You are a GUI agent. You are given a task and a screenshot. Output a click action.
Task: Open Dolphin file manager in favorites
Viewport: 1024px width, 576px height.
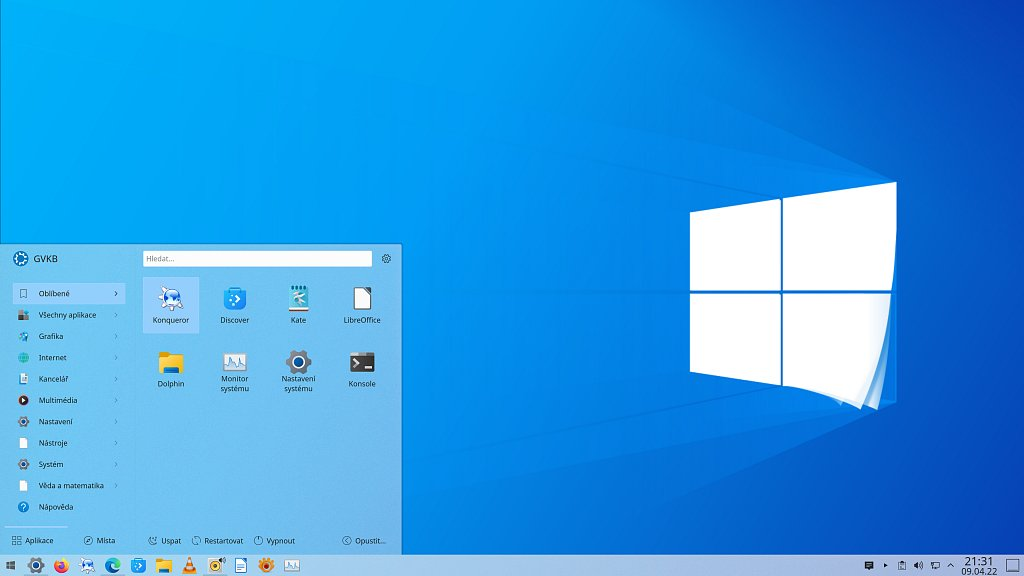pyautogui.click(x=170, y=369)
